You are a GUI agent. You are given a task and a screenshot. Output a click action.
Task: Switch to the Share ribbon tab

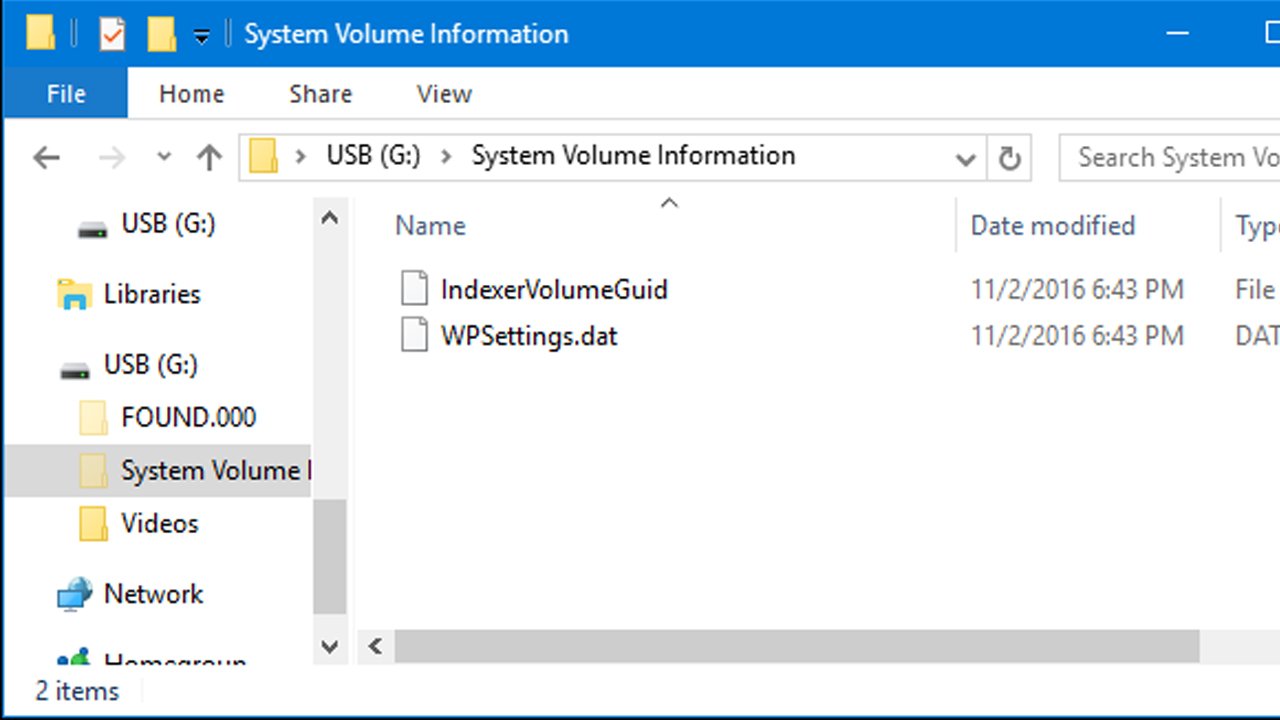point(320,94)
